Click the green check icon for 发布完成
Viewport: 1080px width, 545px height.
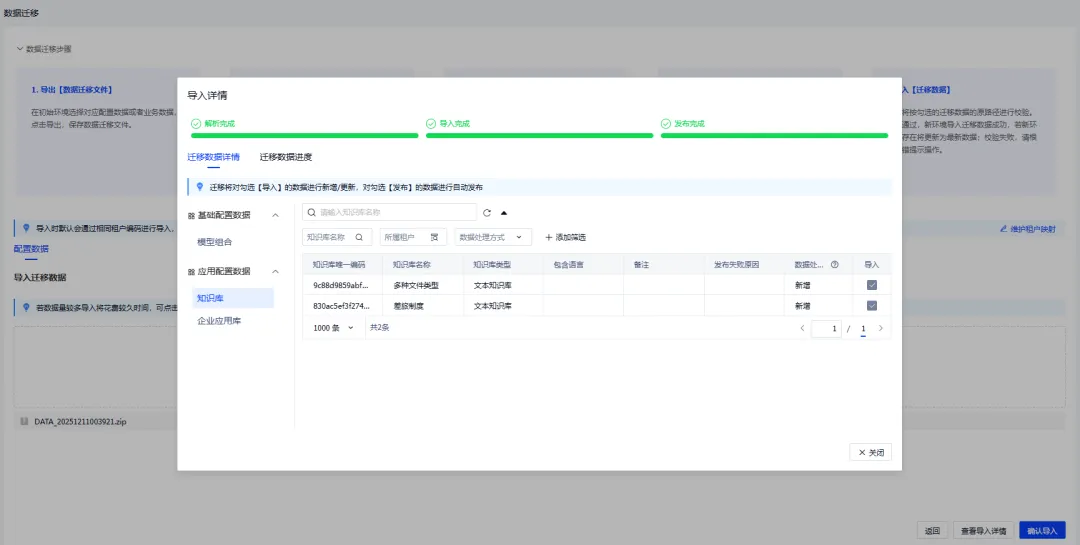click(665, 123)
